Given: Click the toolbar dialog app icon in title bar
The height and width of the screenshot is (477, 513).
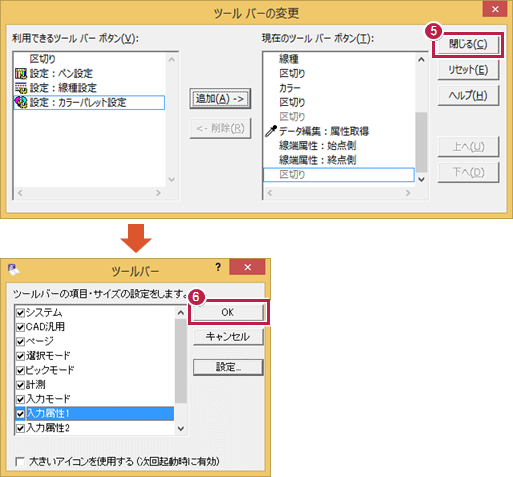Looking at the screenshot, I should pyautogui.click(x=13, y=269).
